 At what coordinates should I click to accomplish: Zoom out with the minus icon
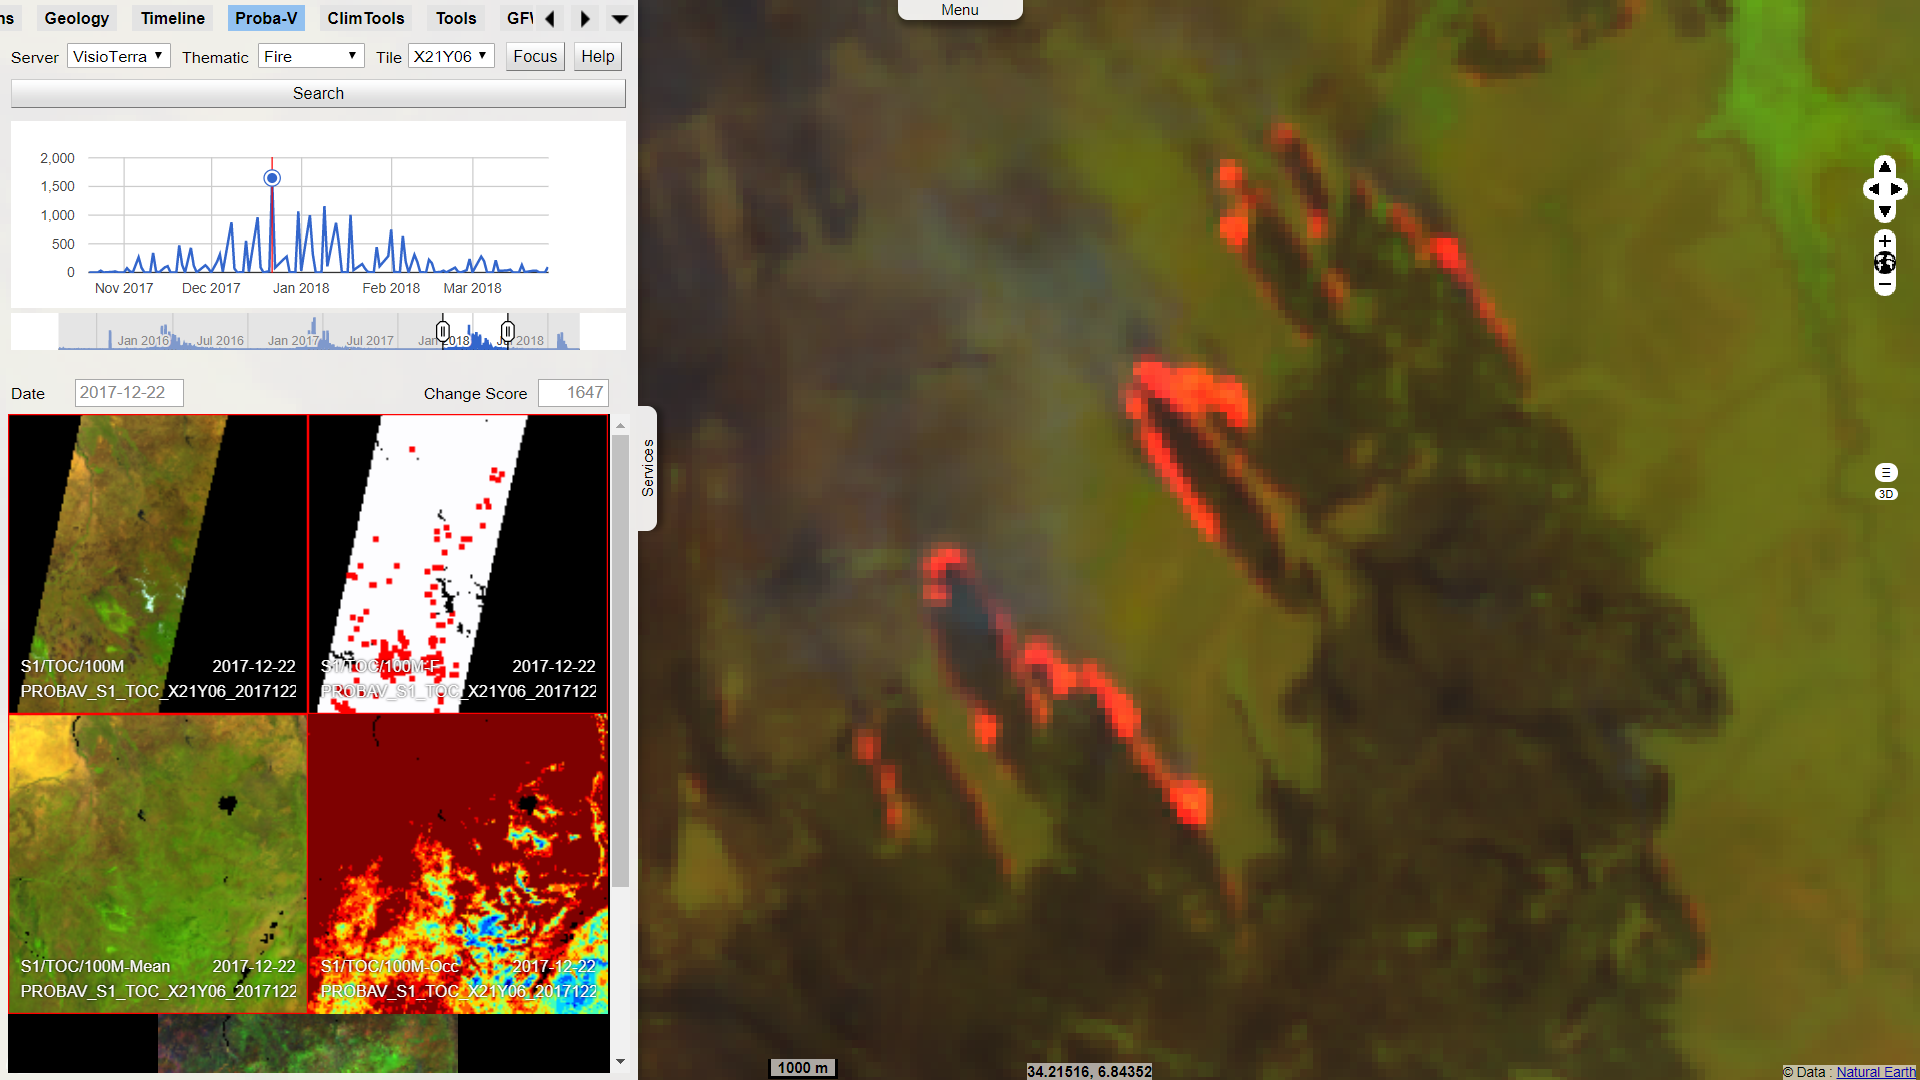click(1885, 285)
